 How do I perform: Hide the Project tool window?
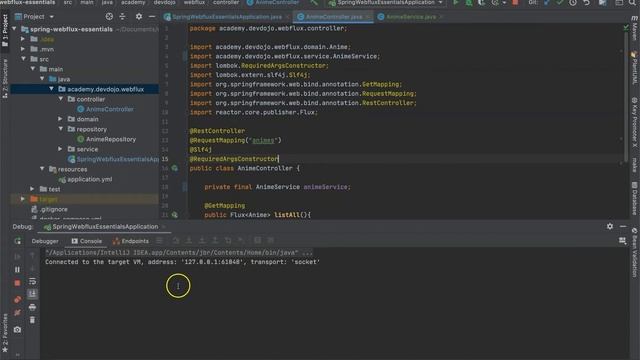[152, 17]
